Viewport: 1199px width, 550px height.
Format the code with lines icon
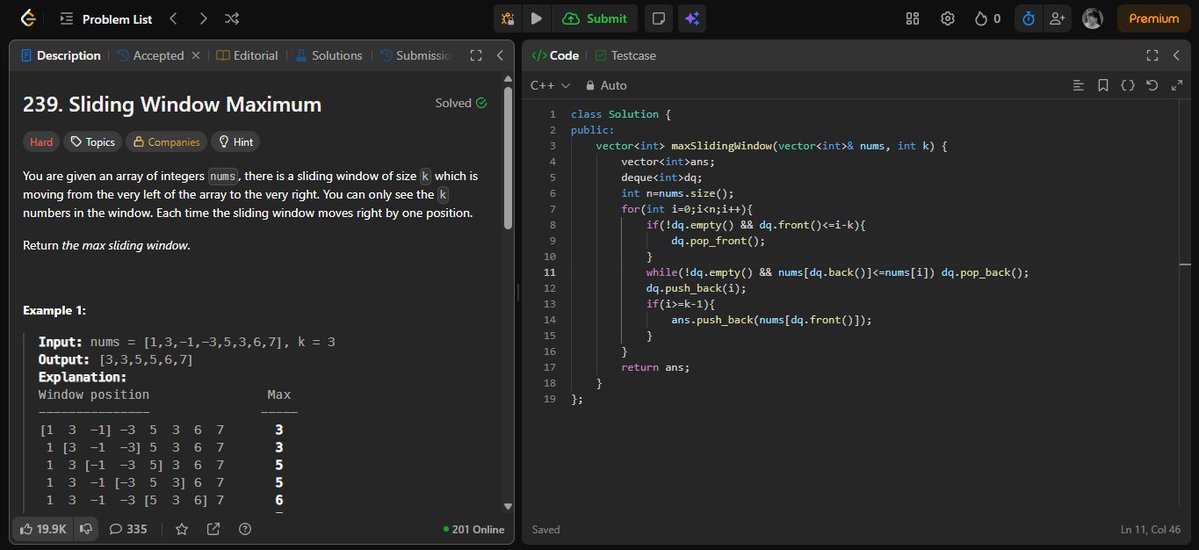point(1078,86)
